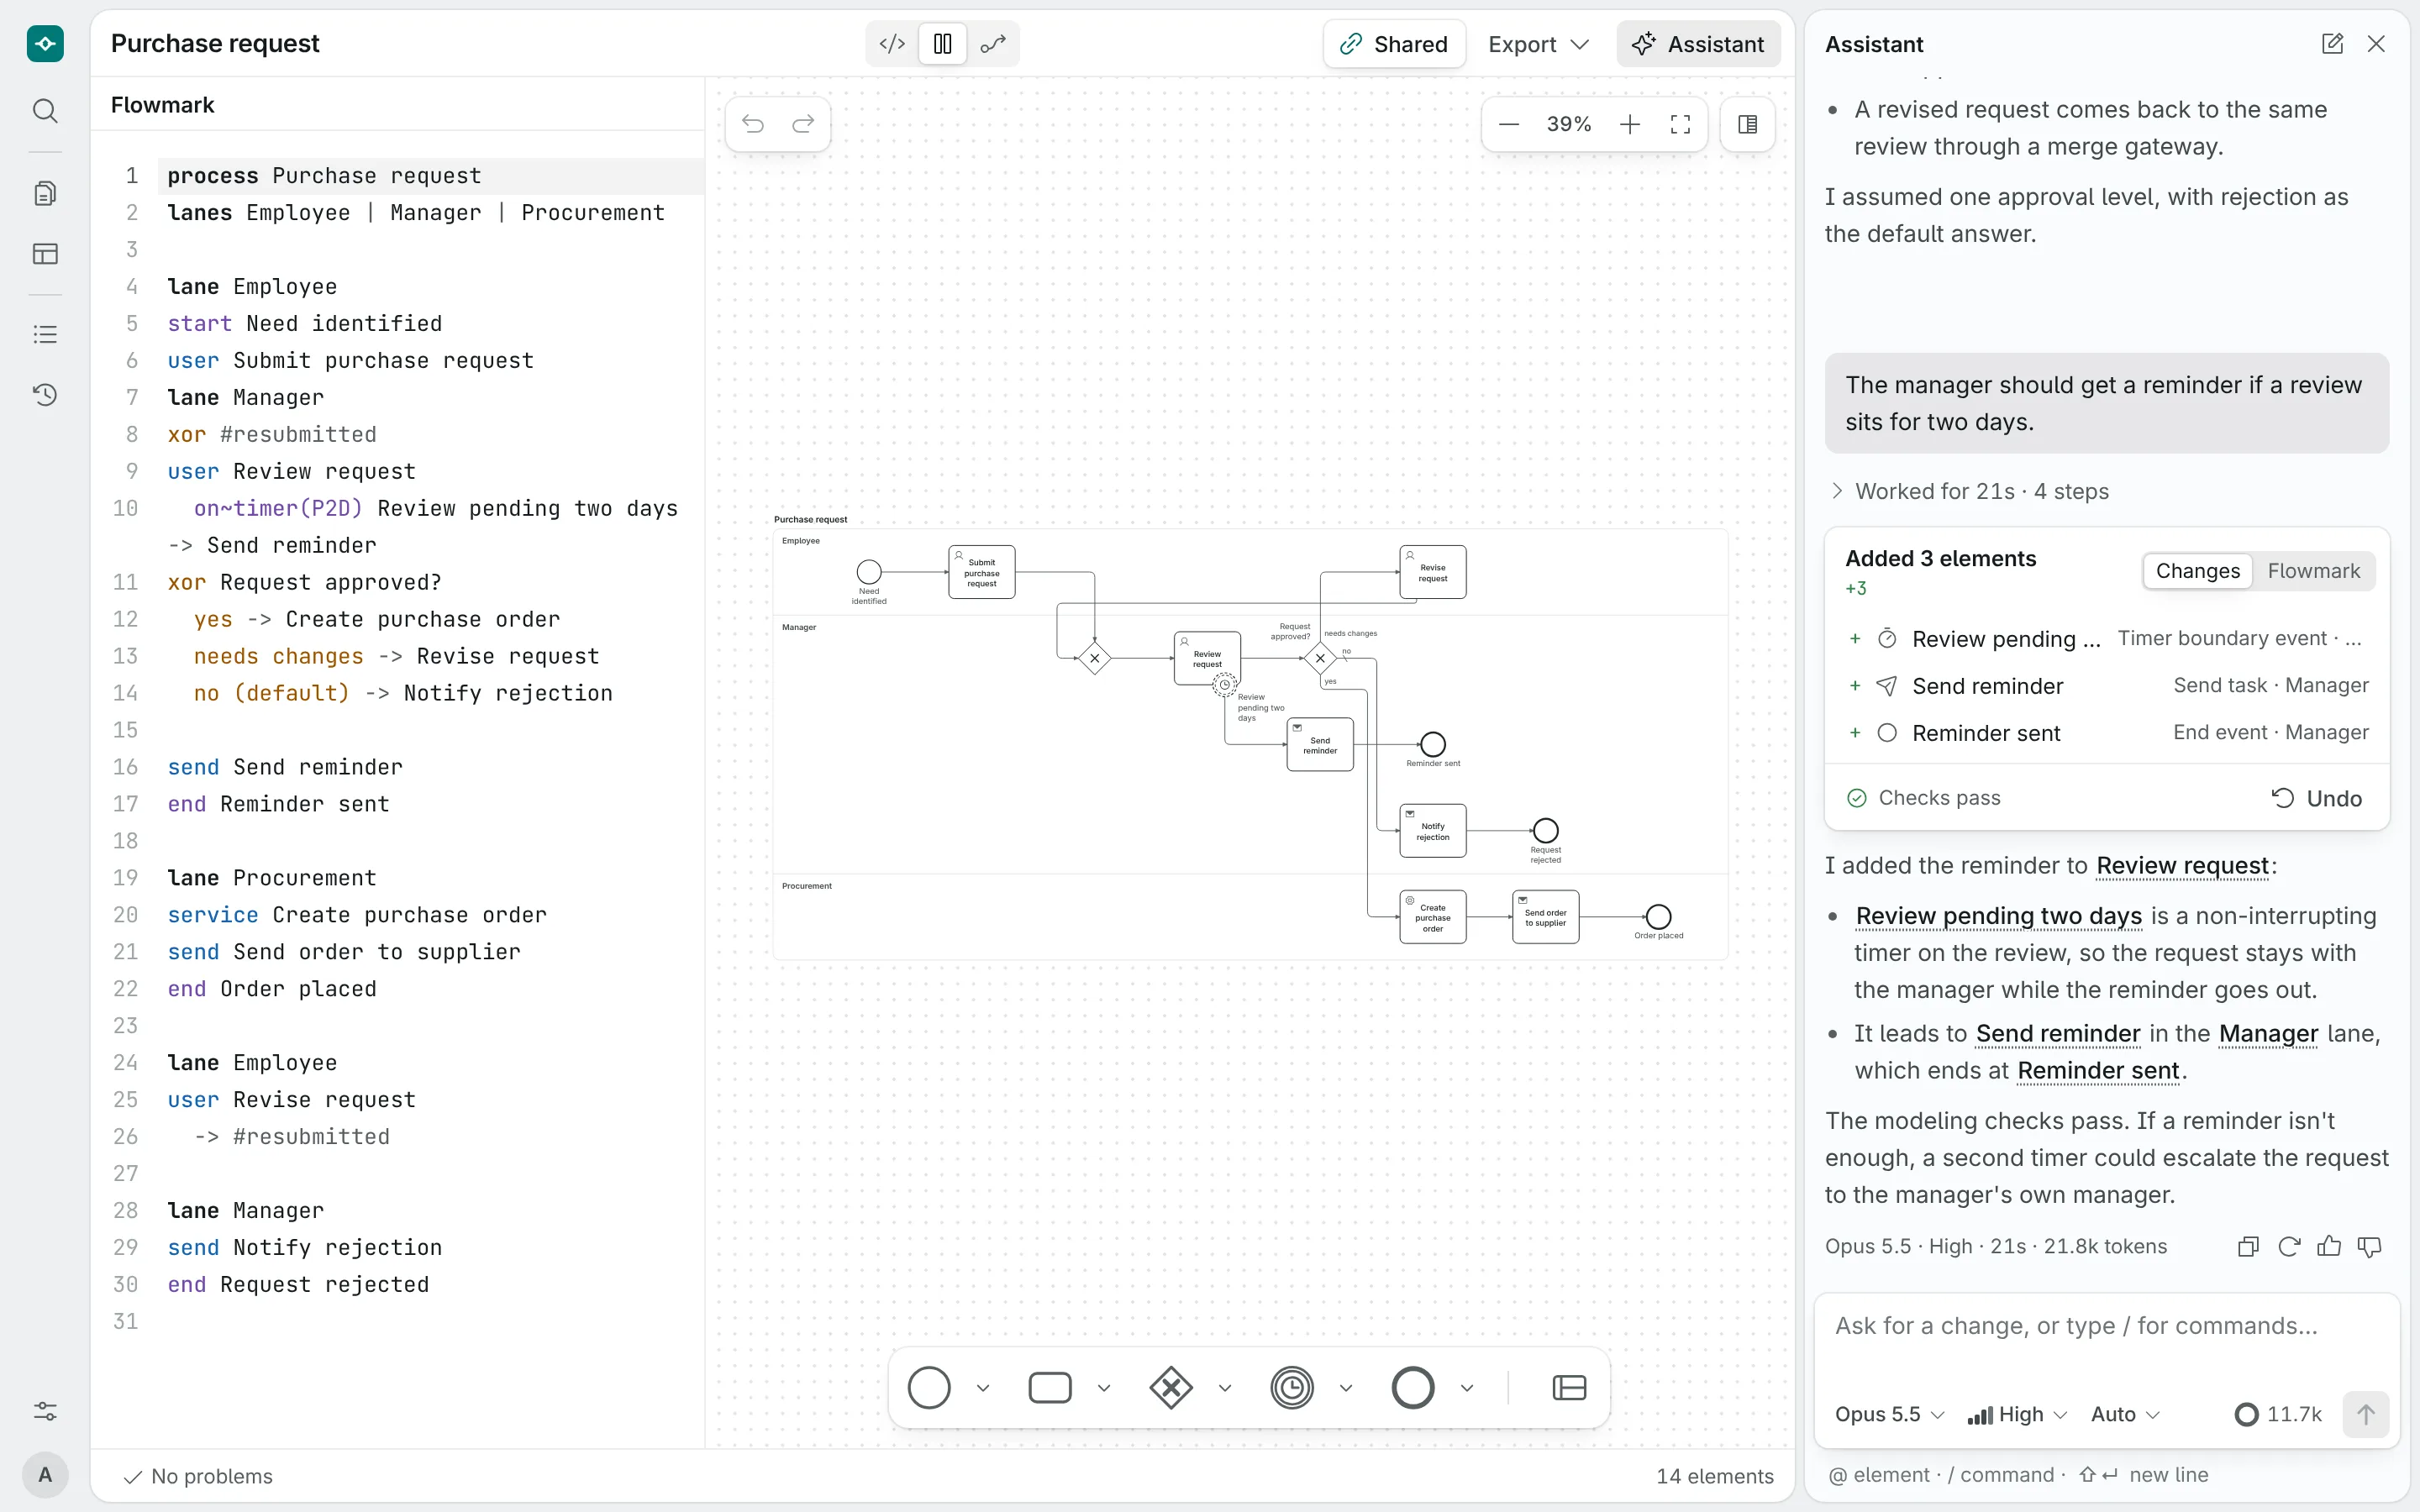This screenshot has height=1512, width=2420.
Task: Click the user avatar A
Action: click(45, 1474)
